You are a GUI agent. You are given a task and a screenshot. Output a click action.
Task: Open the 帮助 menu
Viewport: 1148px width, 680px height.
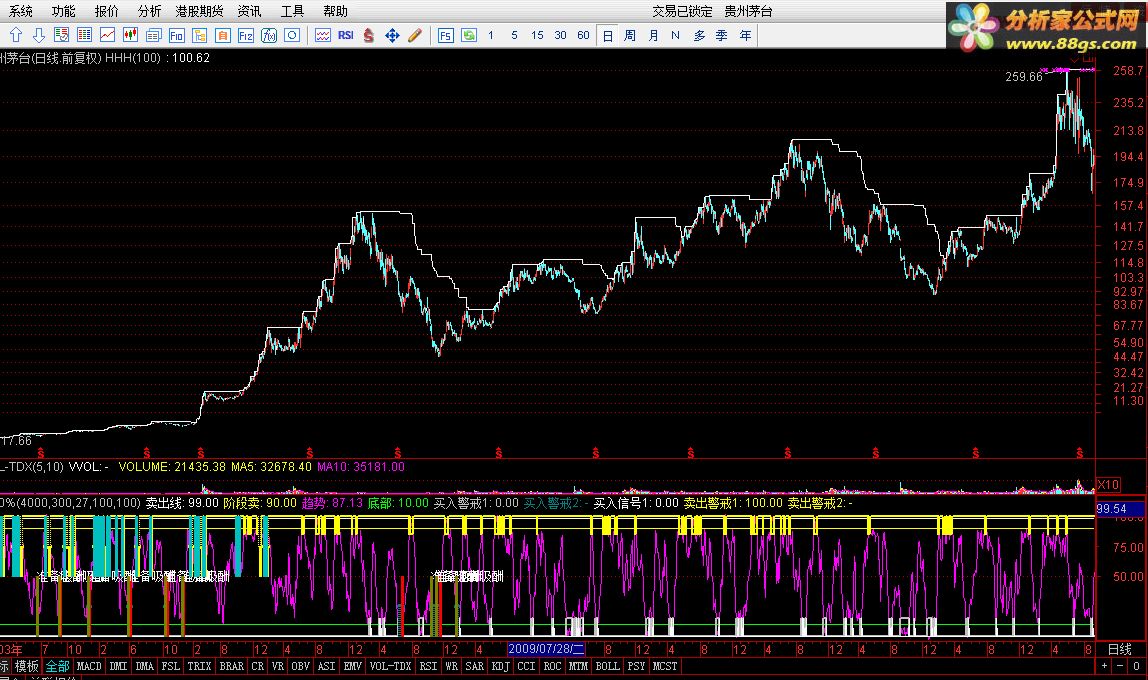[335, 11]
